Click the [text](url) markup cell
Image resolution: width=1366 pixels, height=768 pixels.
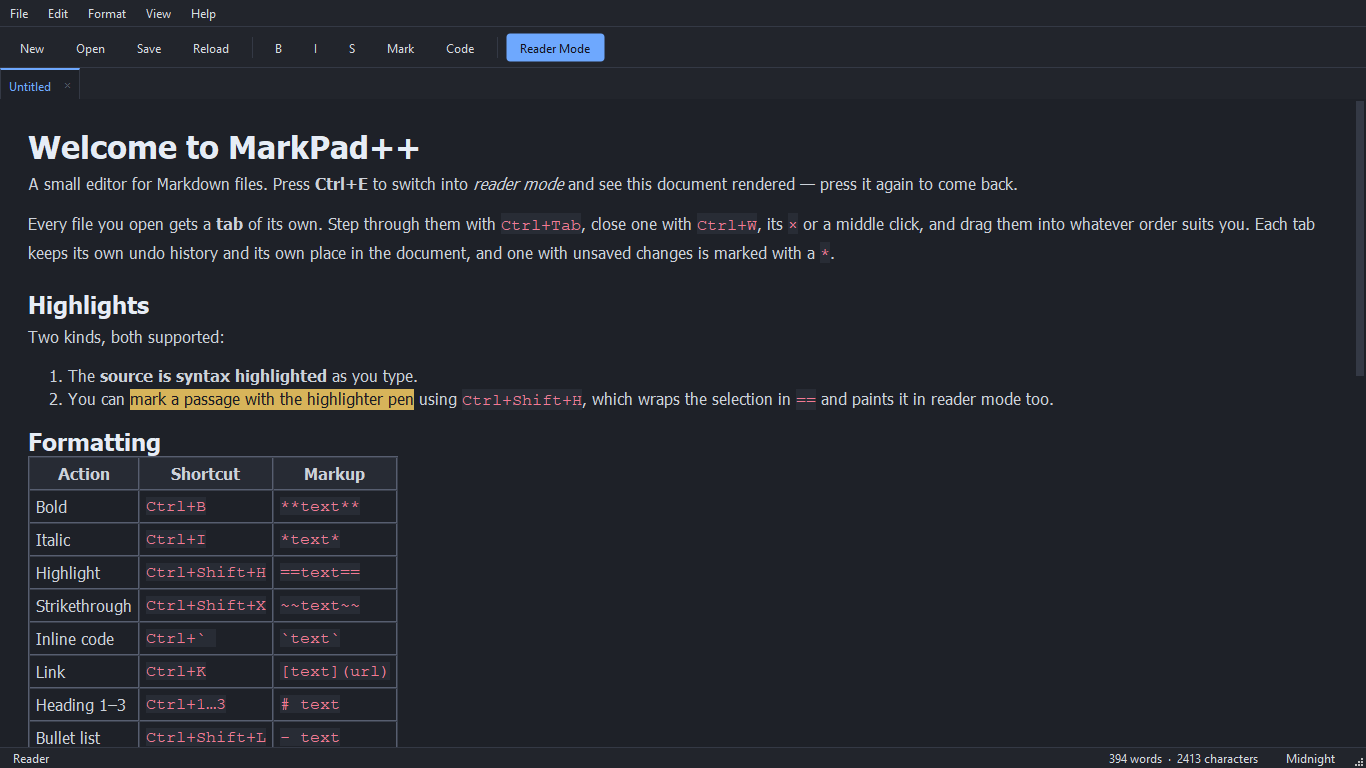[x=335, y=672]
